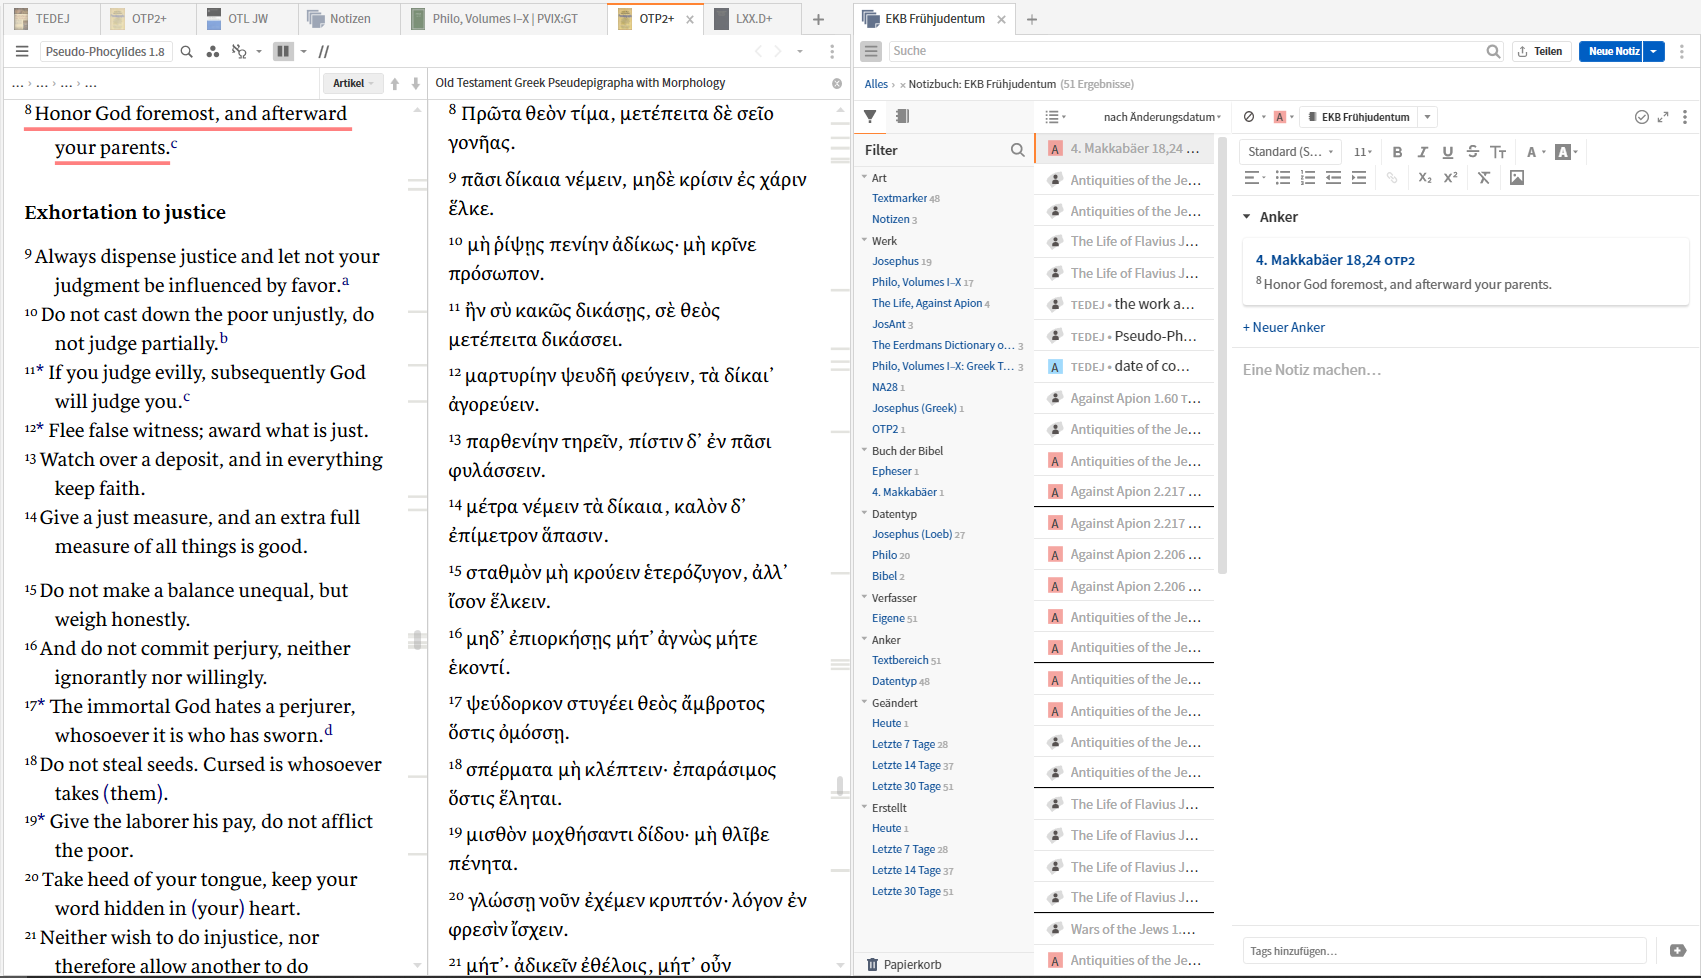The width and height of the screenshot is (1701, 978).
Task: Search within the Filter sidebar
Action: (1017, 150)
